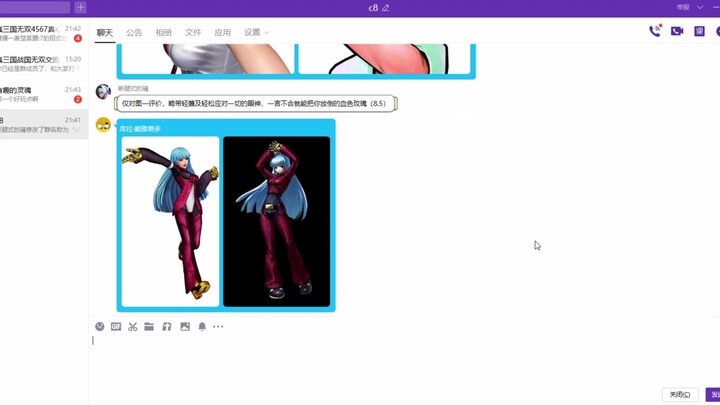
Task: Open the GIF sticker panel
Action: pyautogui.click(x=116, y=326)
